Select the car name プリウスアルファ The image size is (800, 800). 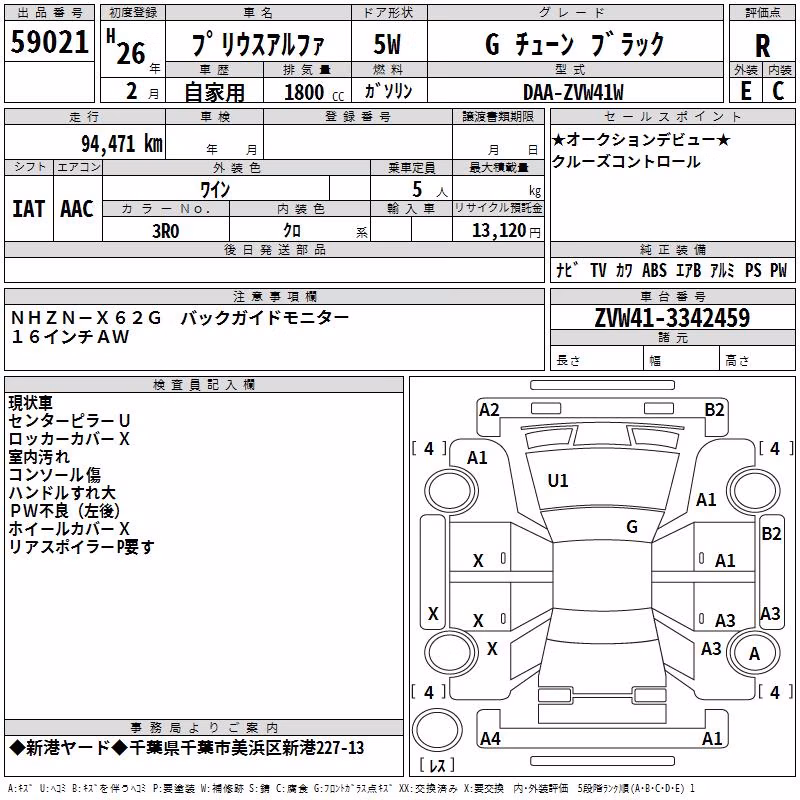point(258,44)
